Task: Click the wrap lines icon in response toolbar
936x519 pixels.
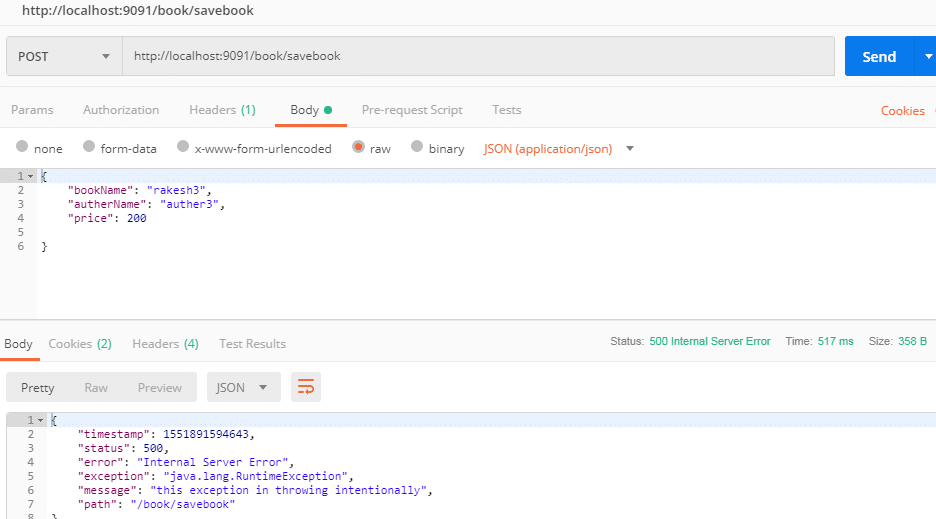Action: [x=306, y=387]
